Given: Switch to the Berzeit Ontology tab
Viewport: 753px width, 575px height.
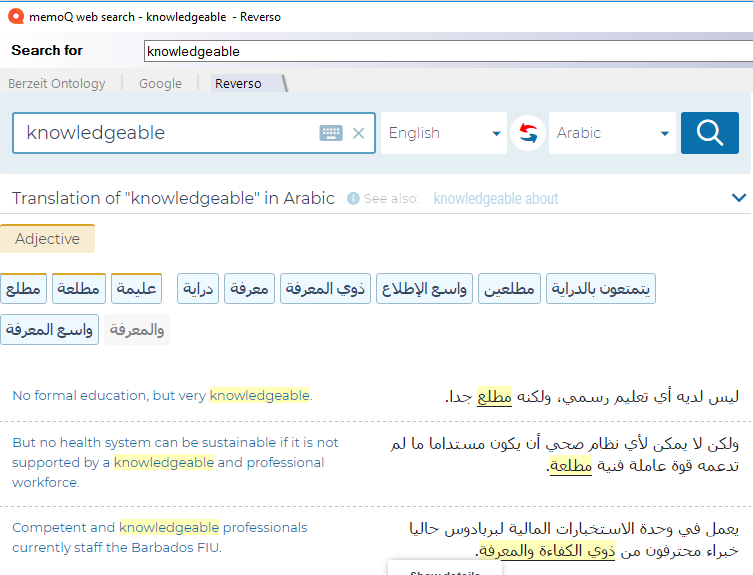Looking at the screenshot, I should click(x=56, y=84).
